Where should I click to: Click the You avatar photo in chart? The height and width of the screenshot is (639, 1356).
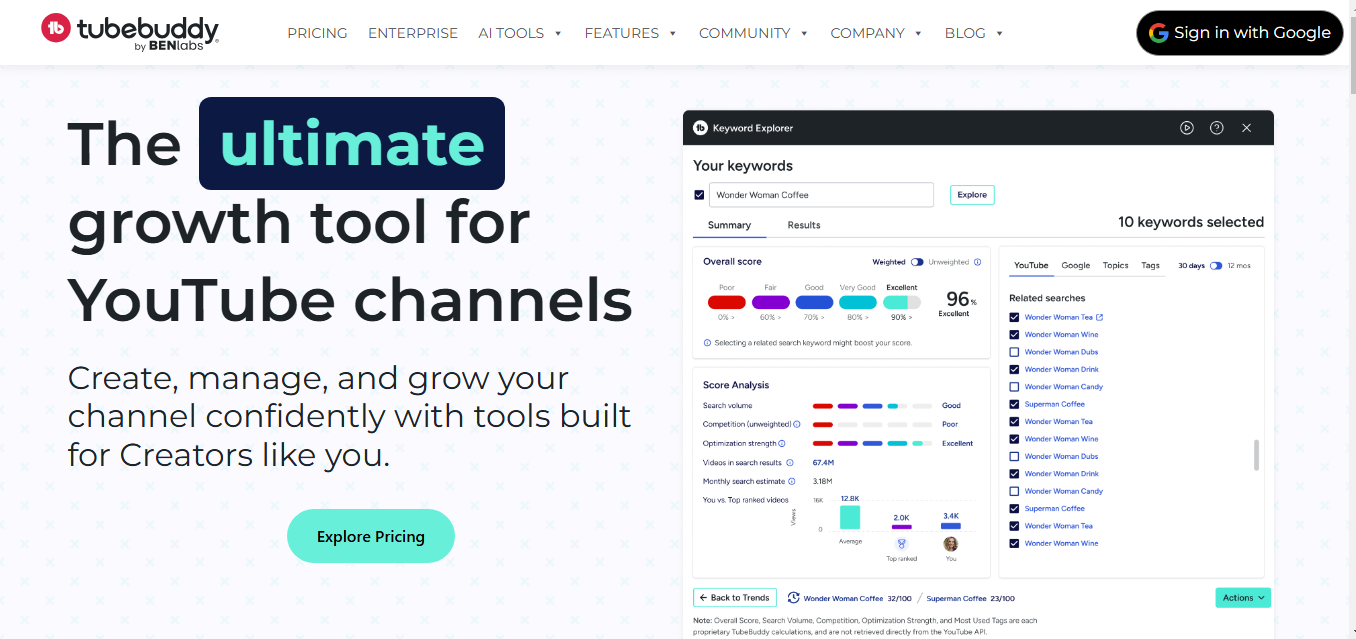(x=951, y=544)
